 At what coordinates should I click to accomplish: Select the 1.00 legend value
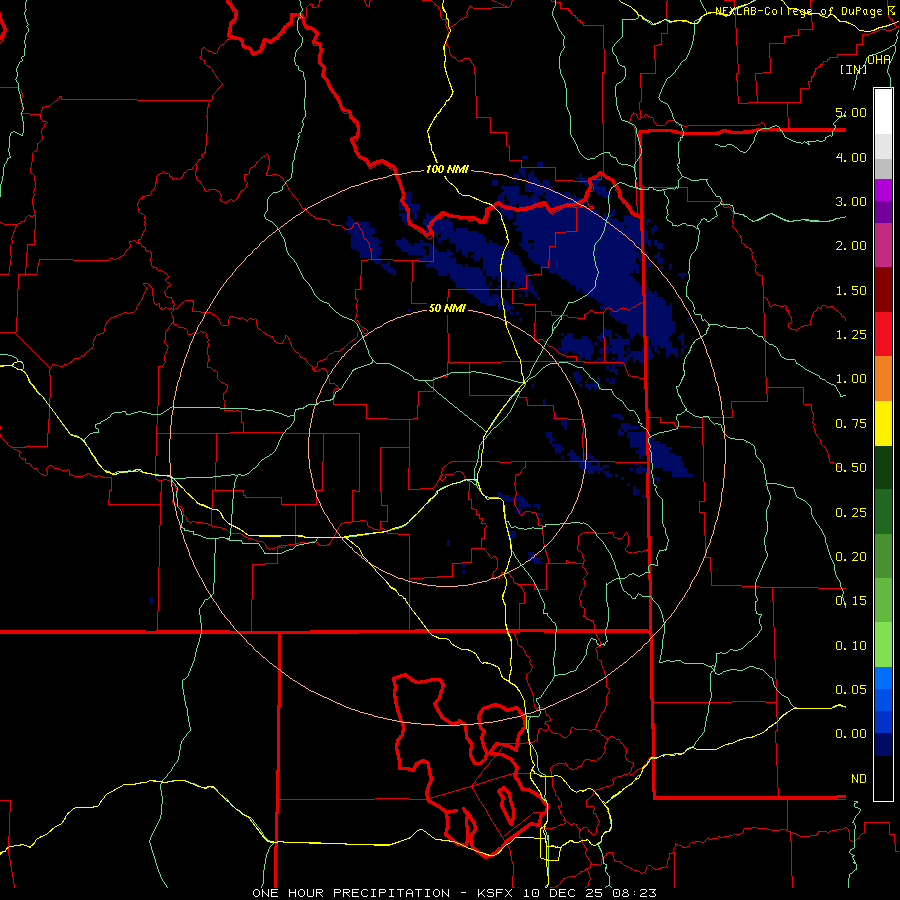pyautogui.click(x=851, y=379)
